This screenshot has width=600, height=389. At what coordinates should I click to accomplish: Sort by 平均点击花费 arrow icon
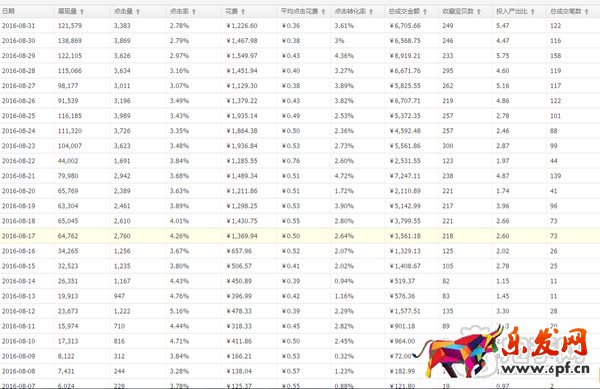coord(323,12)
